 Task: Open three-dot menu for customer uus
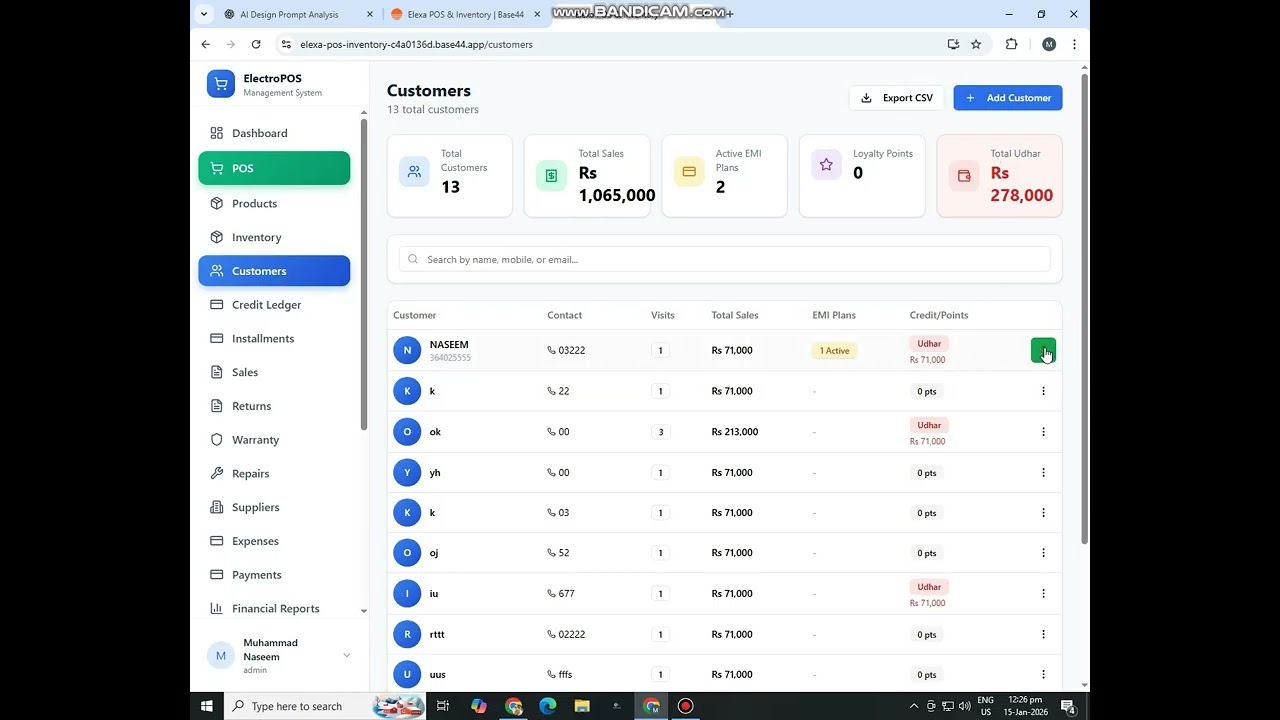point(1043,674)
